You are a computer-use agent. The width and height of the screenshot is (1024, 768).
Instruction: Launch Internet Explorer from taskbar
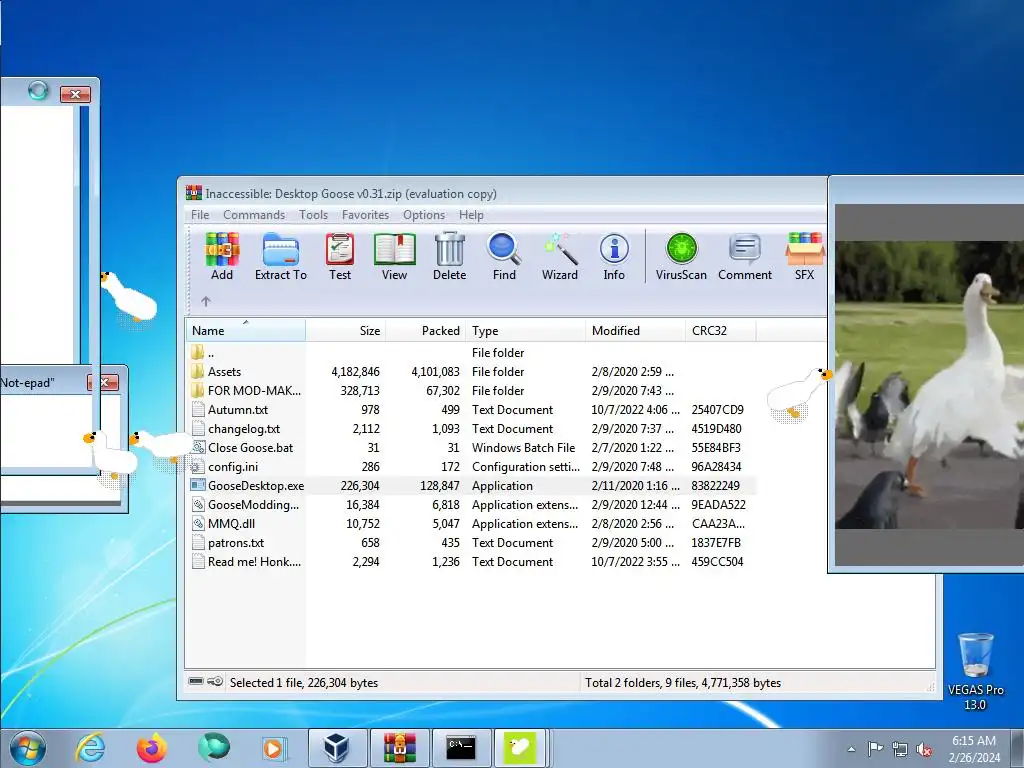90,748
